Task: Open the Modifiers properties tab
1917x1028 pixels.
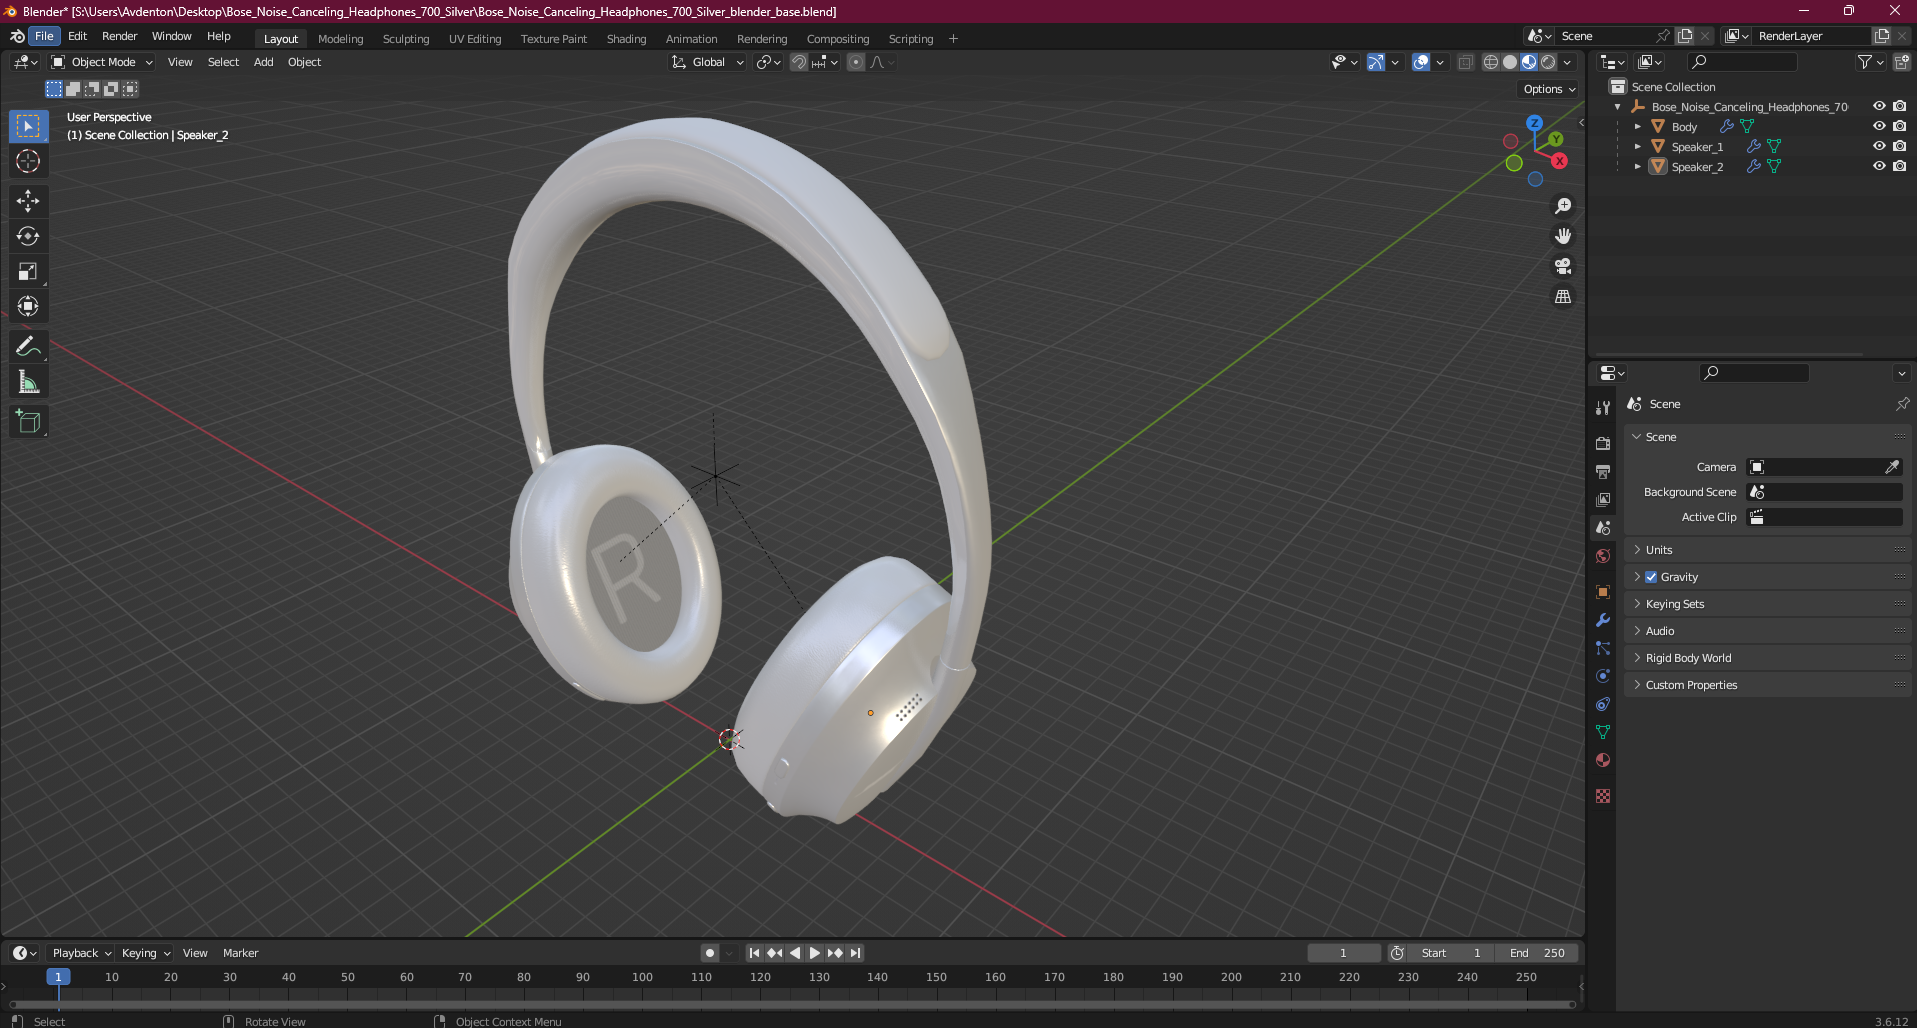Action: pyautogui.click(x=1603, y=620)
